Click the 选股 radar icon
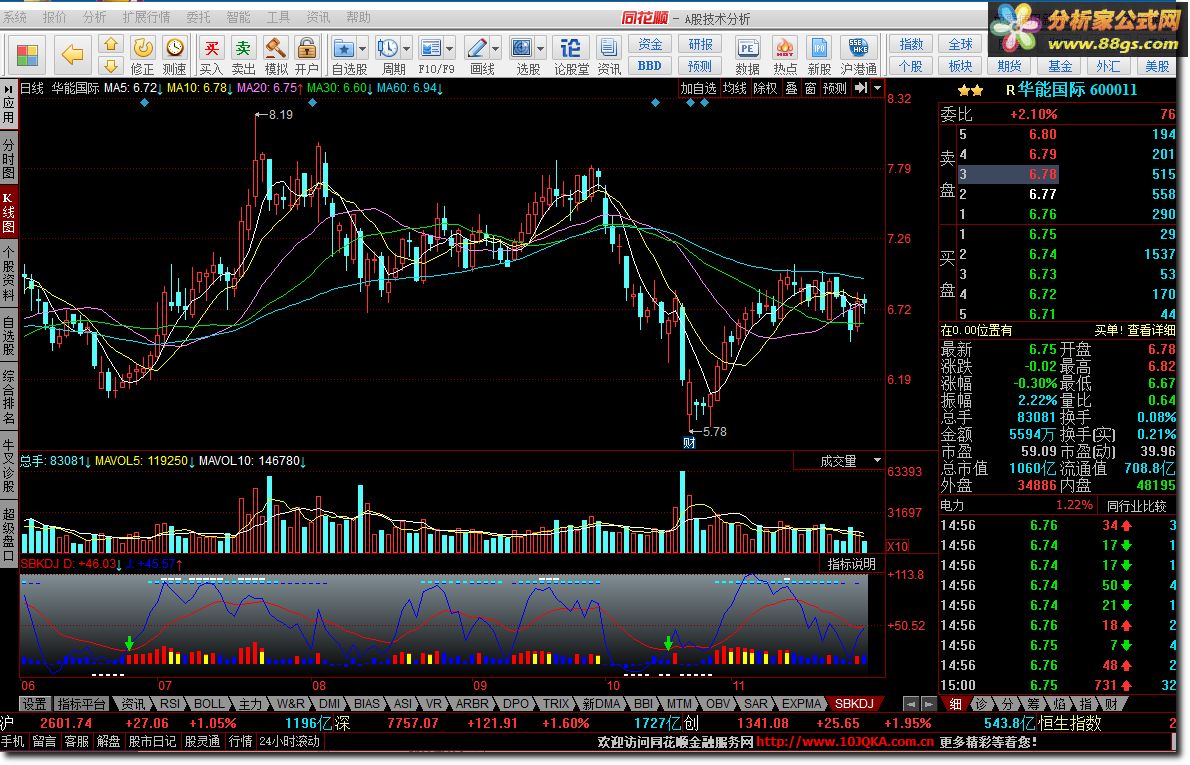This screenshot has height=765, width=1190. click(521, 49)
